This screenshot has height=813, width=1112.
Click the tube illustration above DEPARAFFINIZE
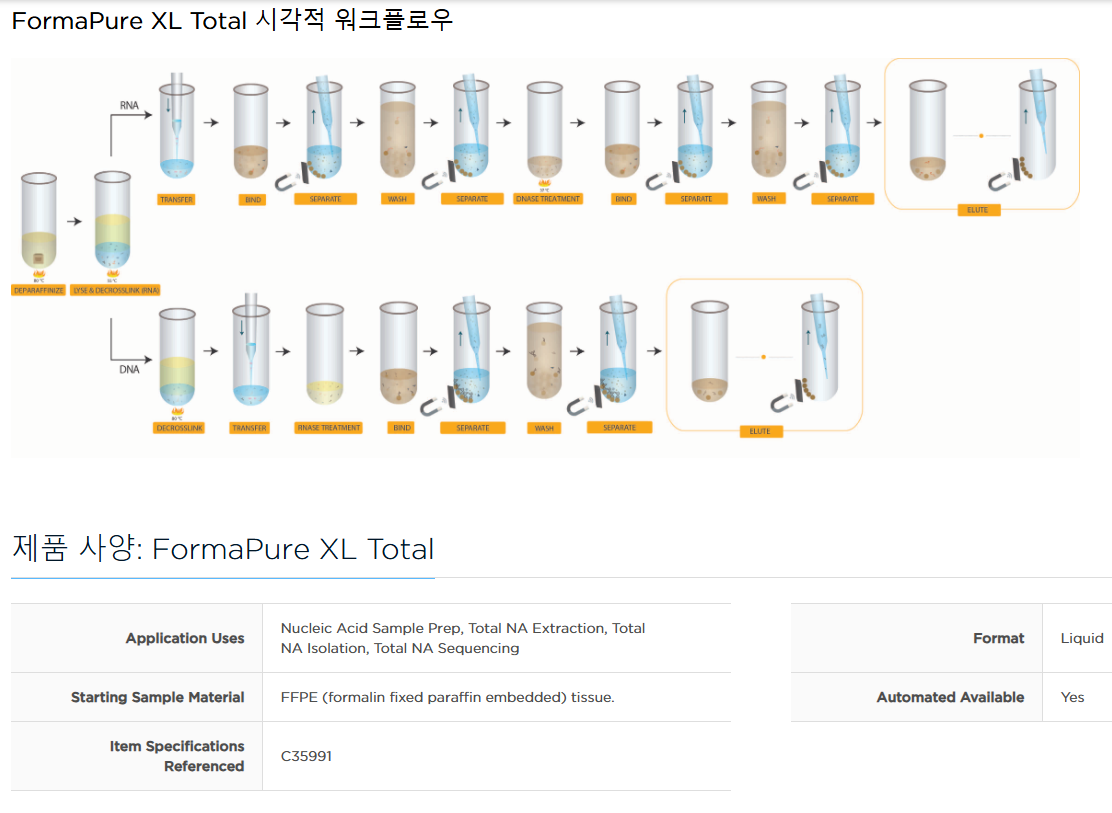click(x=39, y=220)
